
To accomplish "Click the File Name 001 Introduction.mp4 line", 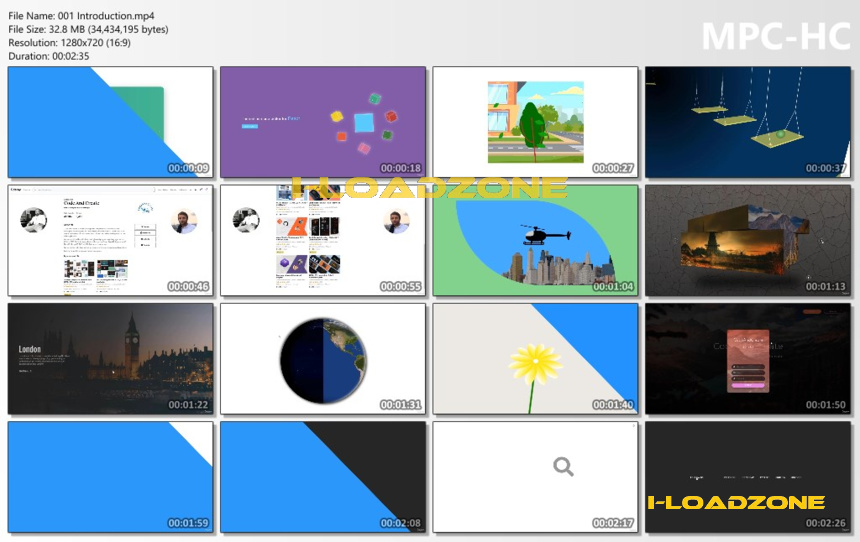I will [81, 16].
